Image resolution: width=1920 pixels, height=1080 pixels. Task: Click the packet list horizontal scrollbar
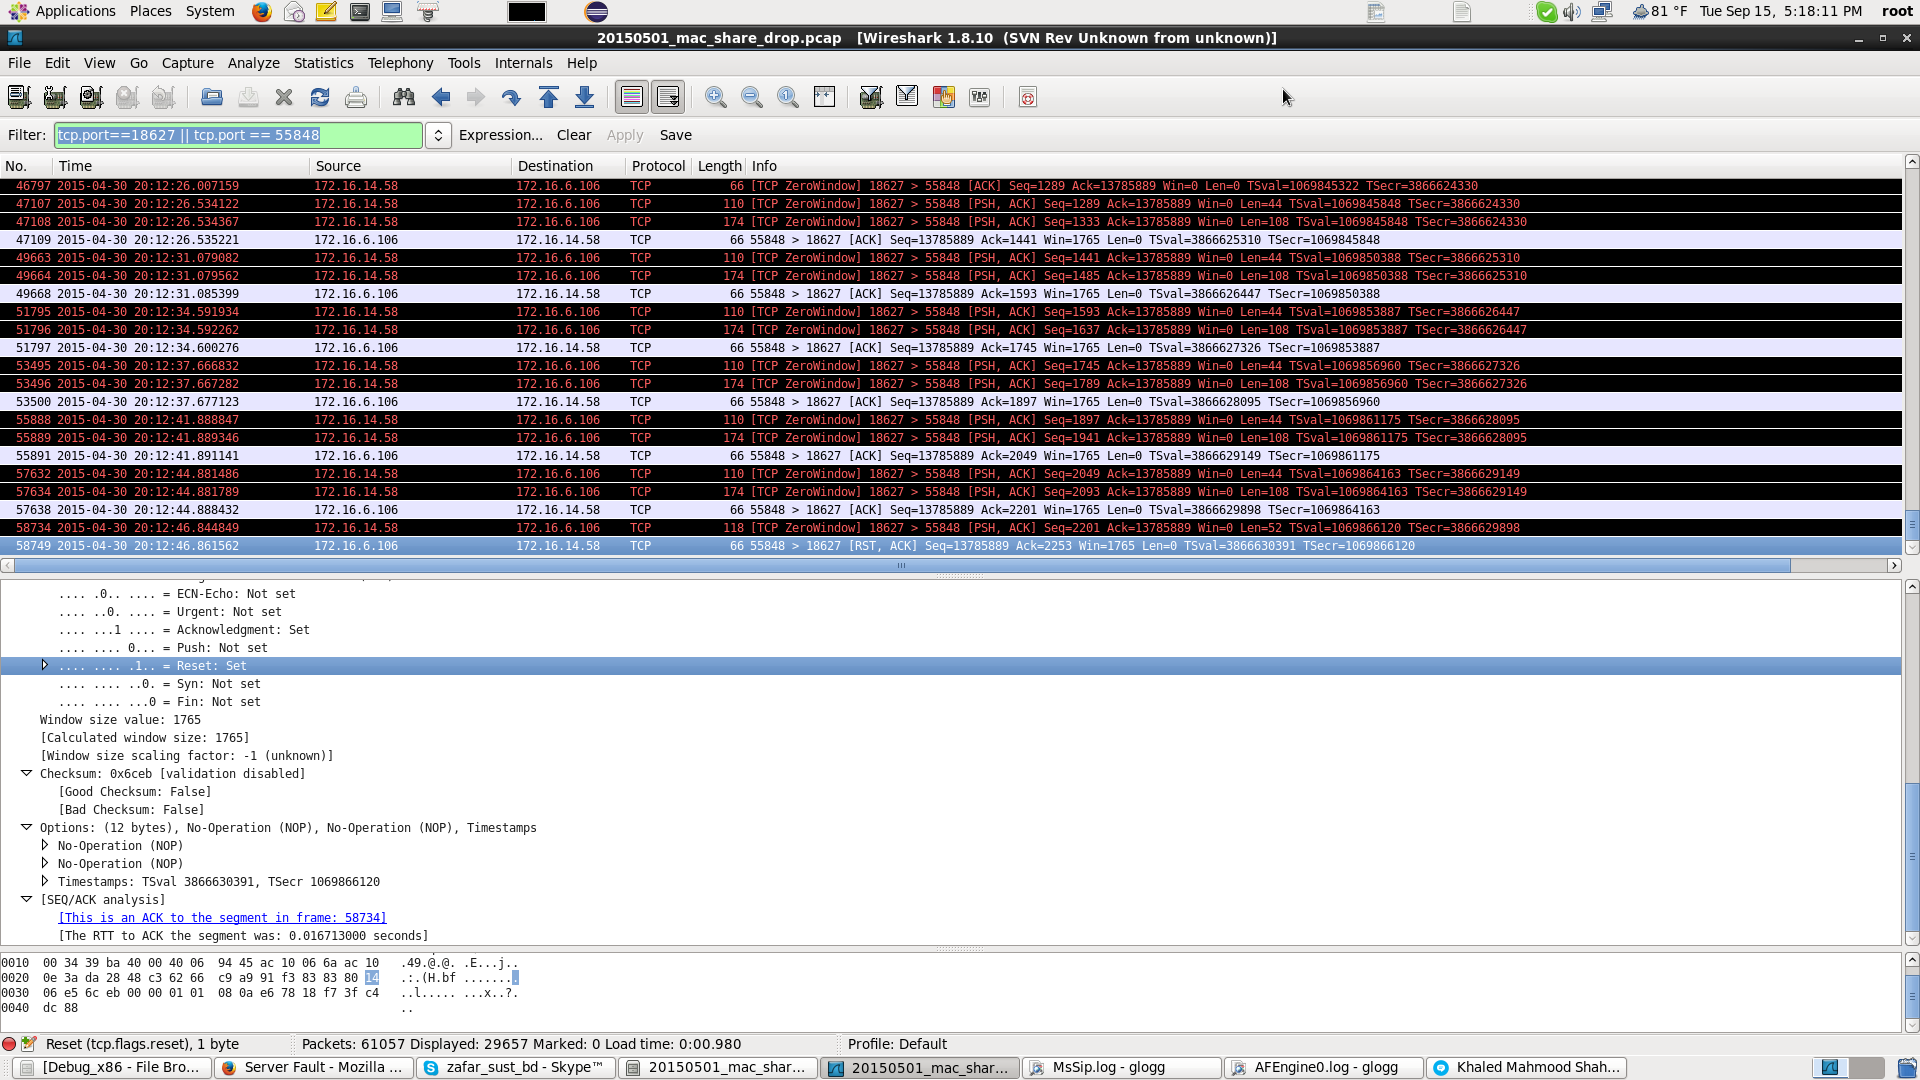pyautogui.click(x=900, y=566)
